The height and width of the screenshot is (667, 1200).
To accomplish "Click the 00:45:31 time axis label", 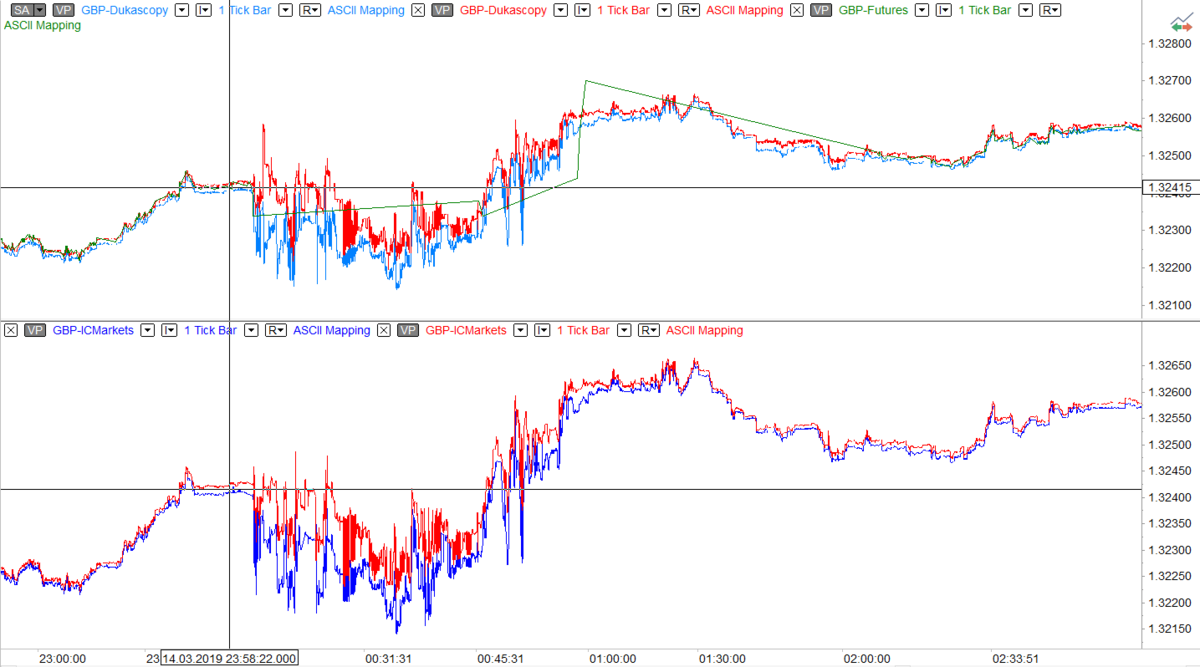I will (501, 659).
